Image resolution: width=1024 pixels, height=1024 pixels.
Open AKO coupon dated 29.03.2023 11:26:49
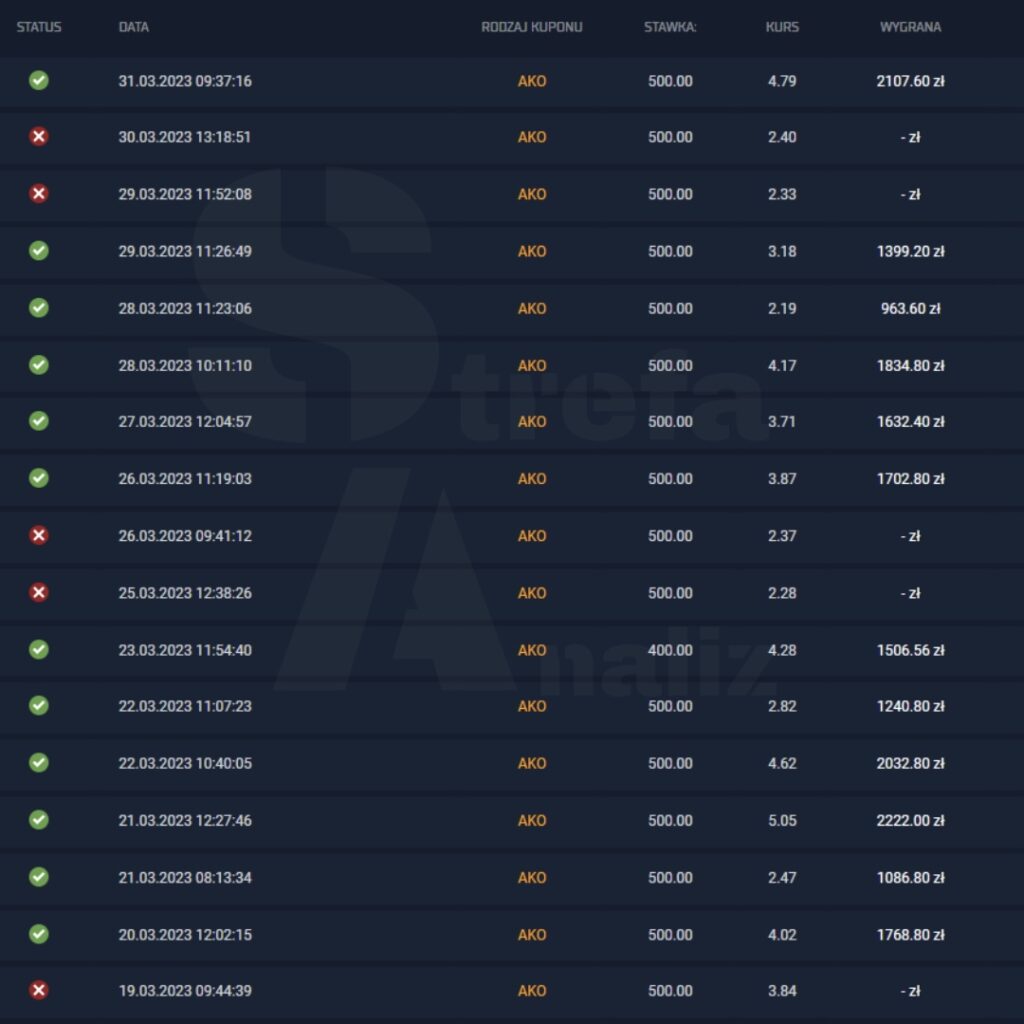pyautogui.click(x=532, y=251)
